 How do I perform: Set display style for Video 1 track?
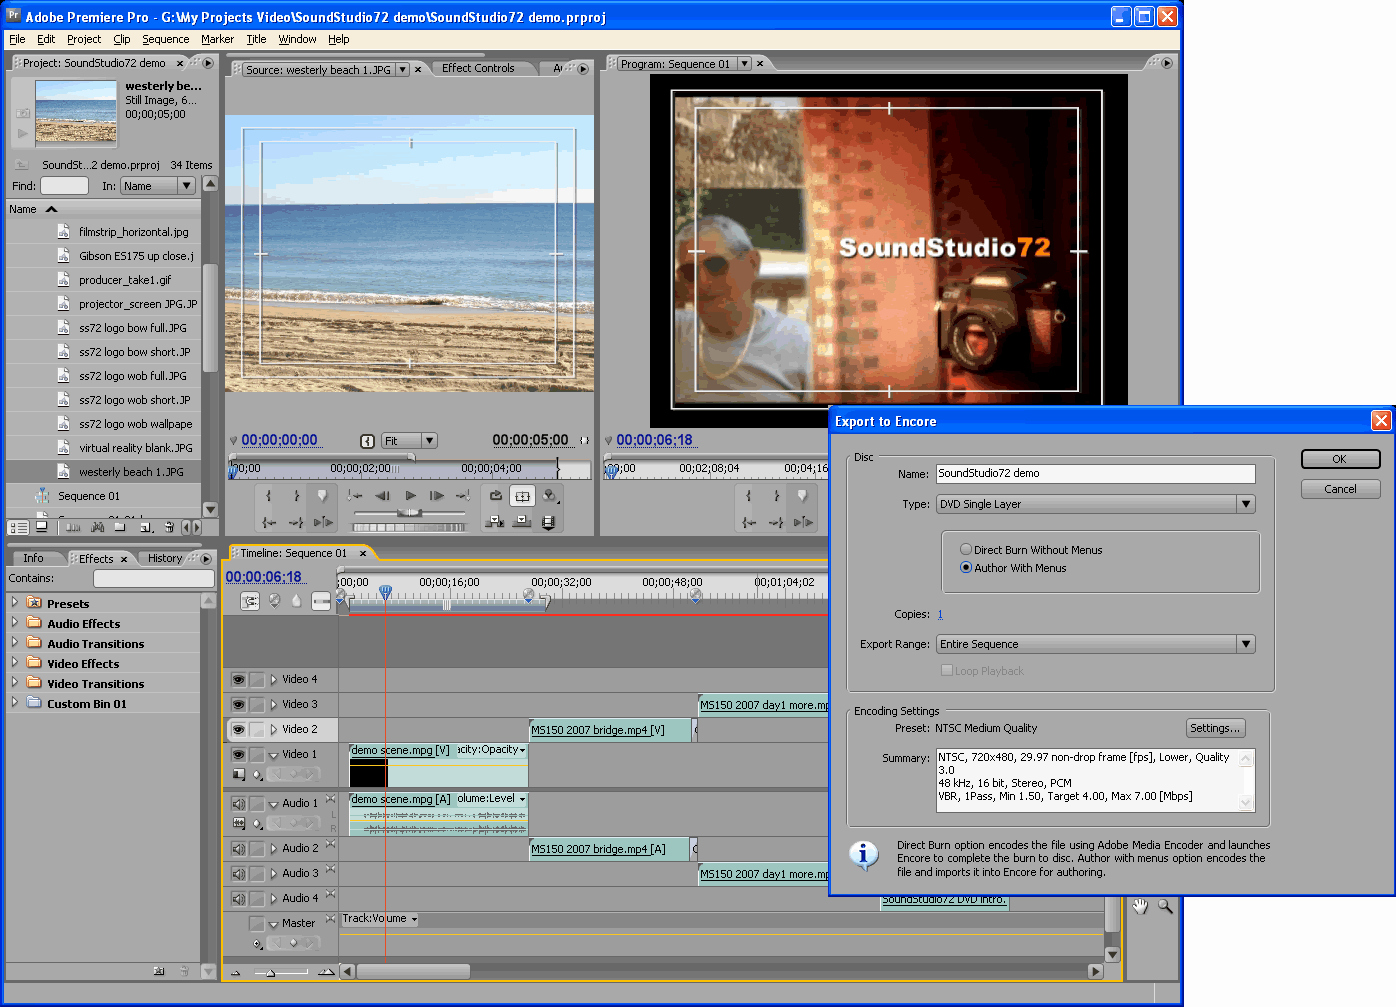tap(239, 775)
